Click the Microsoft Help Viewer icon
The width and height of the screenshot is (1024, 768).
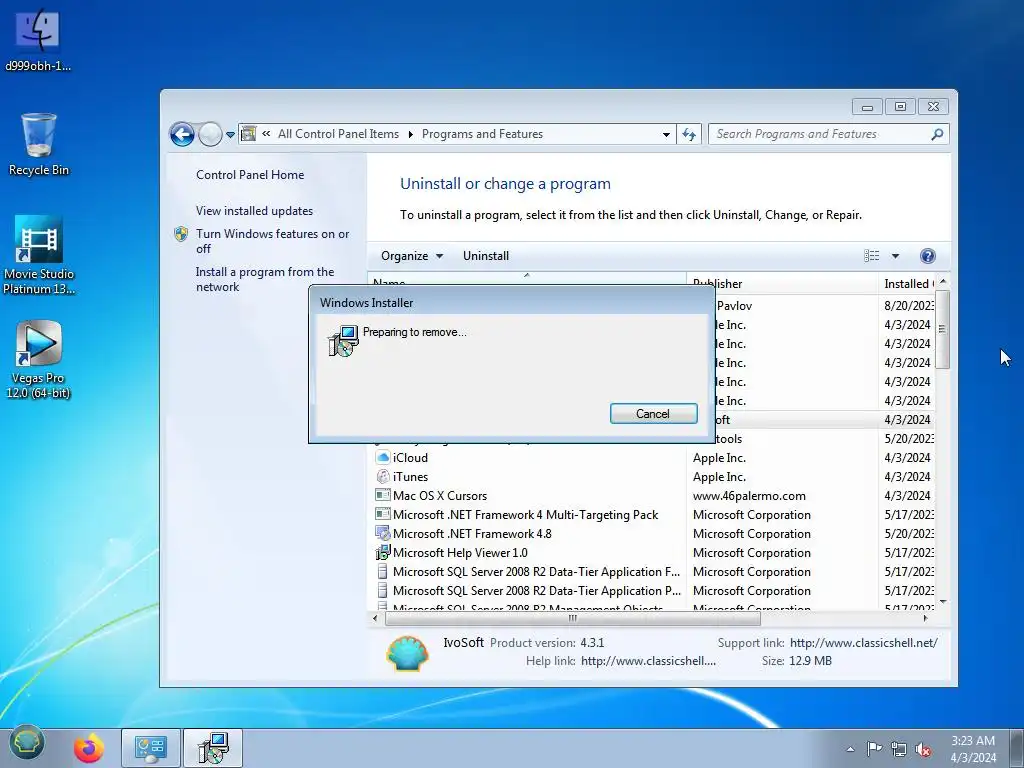click(383, 552)
